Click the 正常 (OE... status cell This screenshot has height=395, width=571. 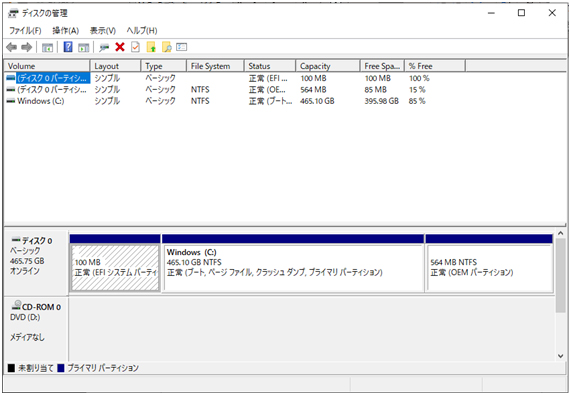pyautogui.click(x=267, y=90)
